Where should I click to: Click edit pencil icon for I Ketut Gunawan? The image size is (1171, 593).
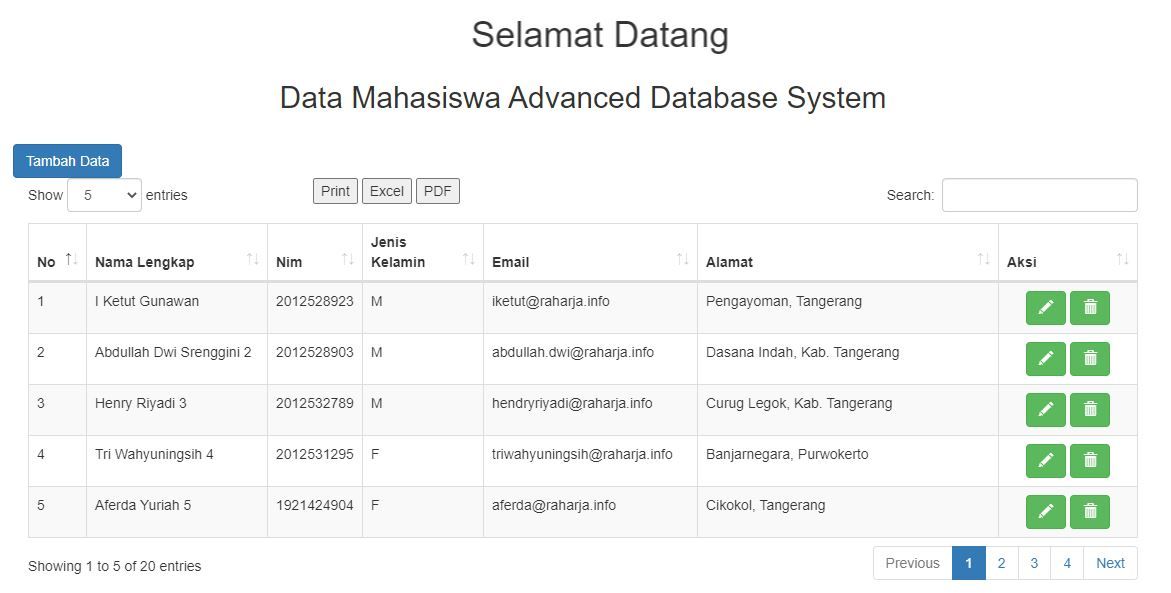coord(1045,307)
